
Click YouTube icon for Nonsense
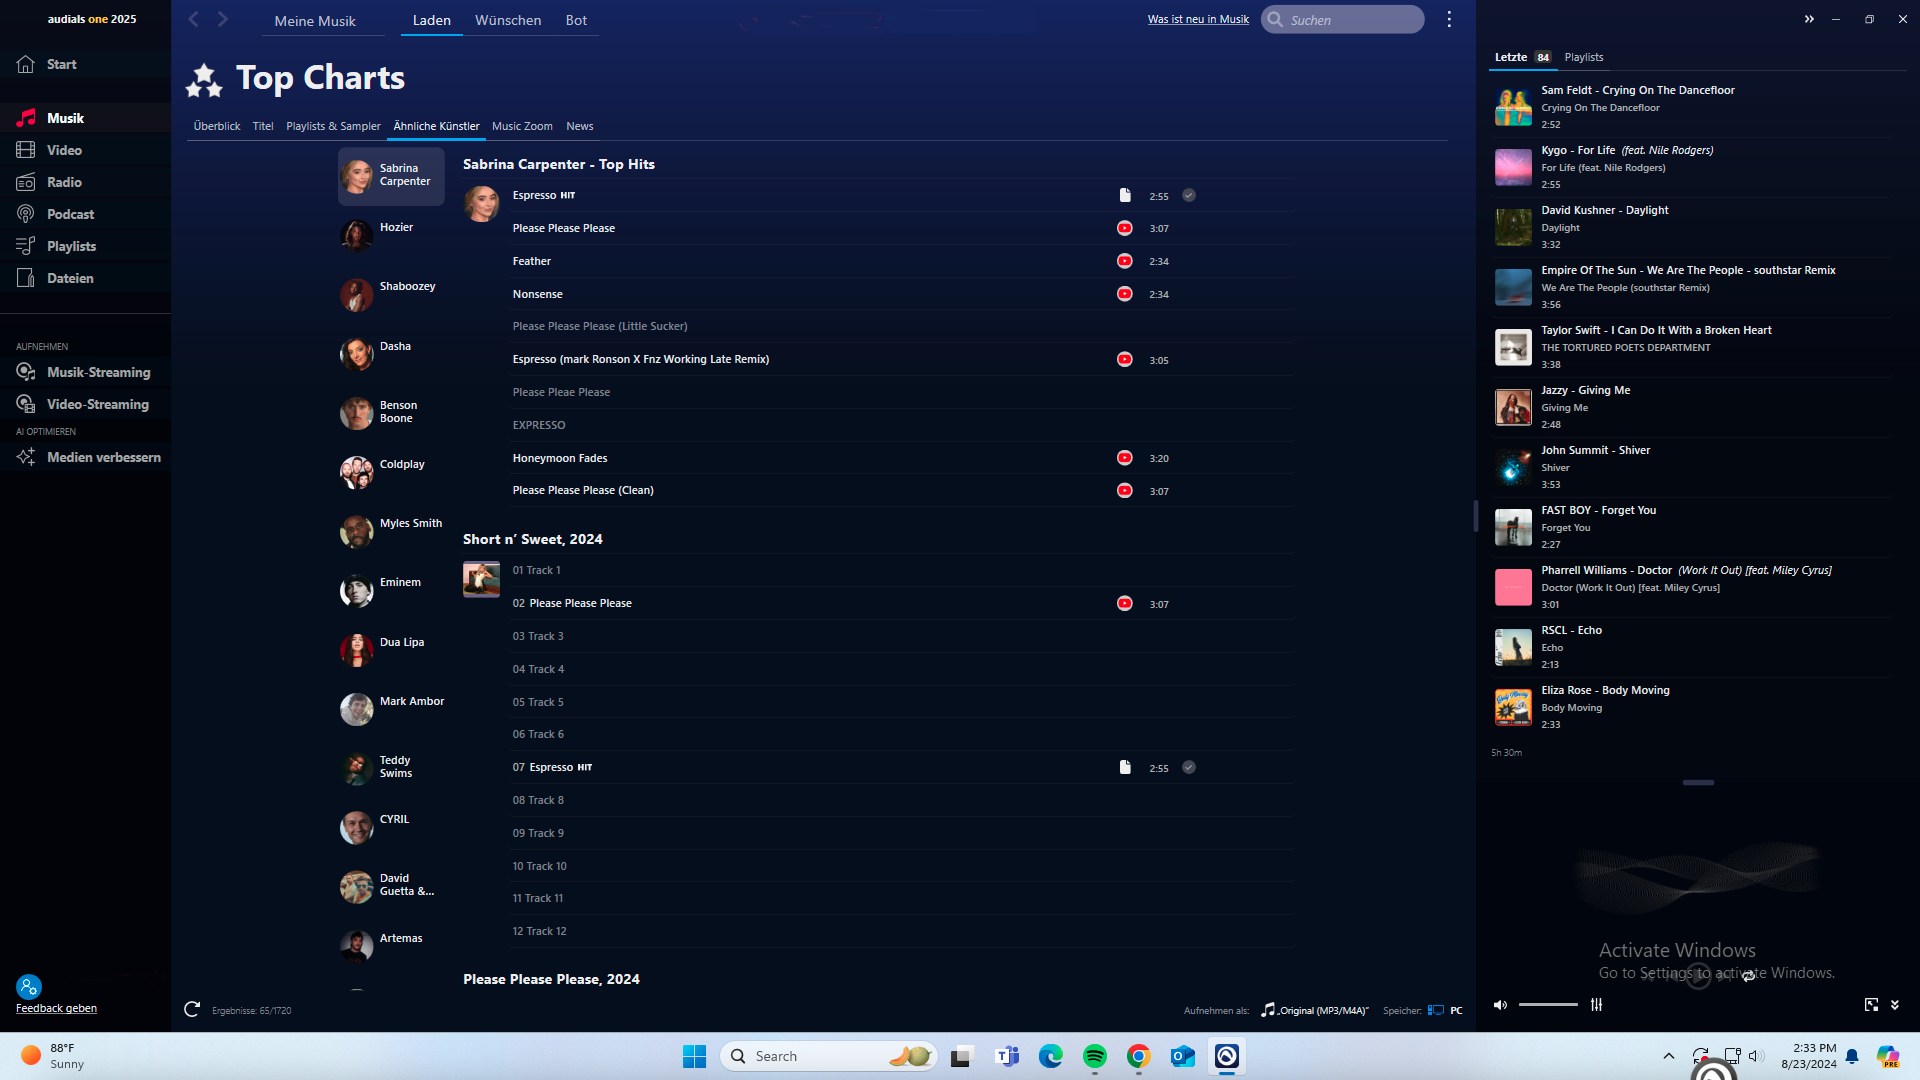(1125, 294)
